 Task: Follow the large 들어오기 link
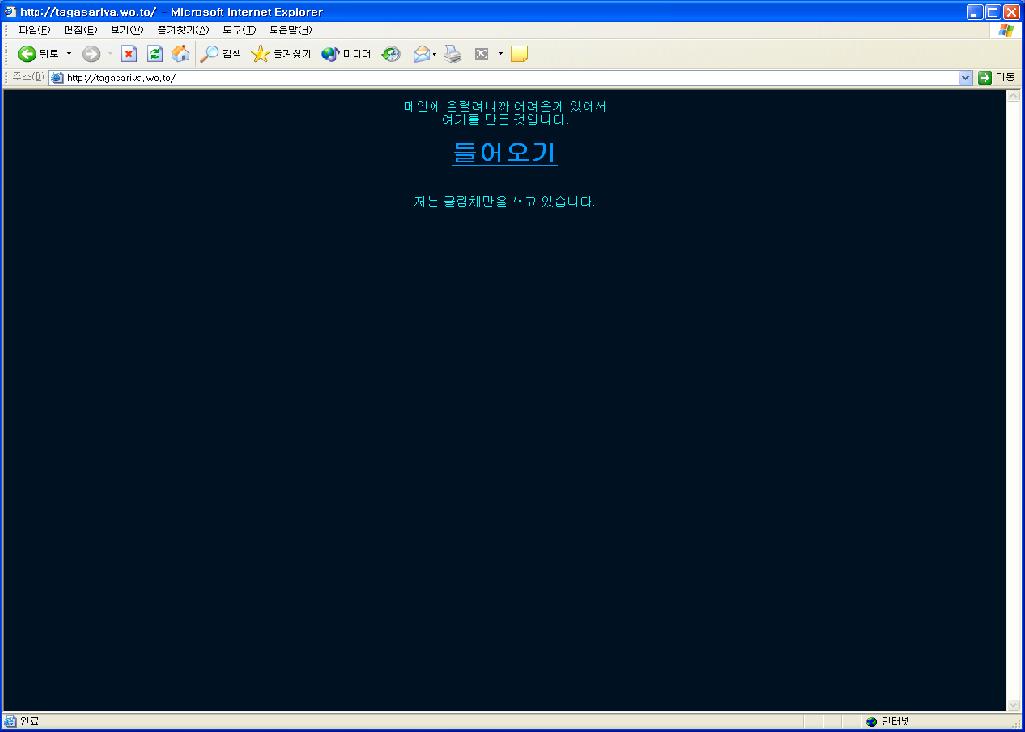pos(505,153)
